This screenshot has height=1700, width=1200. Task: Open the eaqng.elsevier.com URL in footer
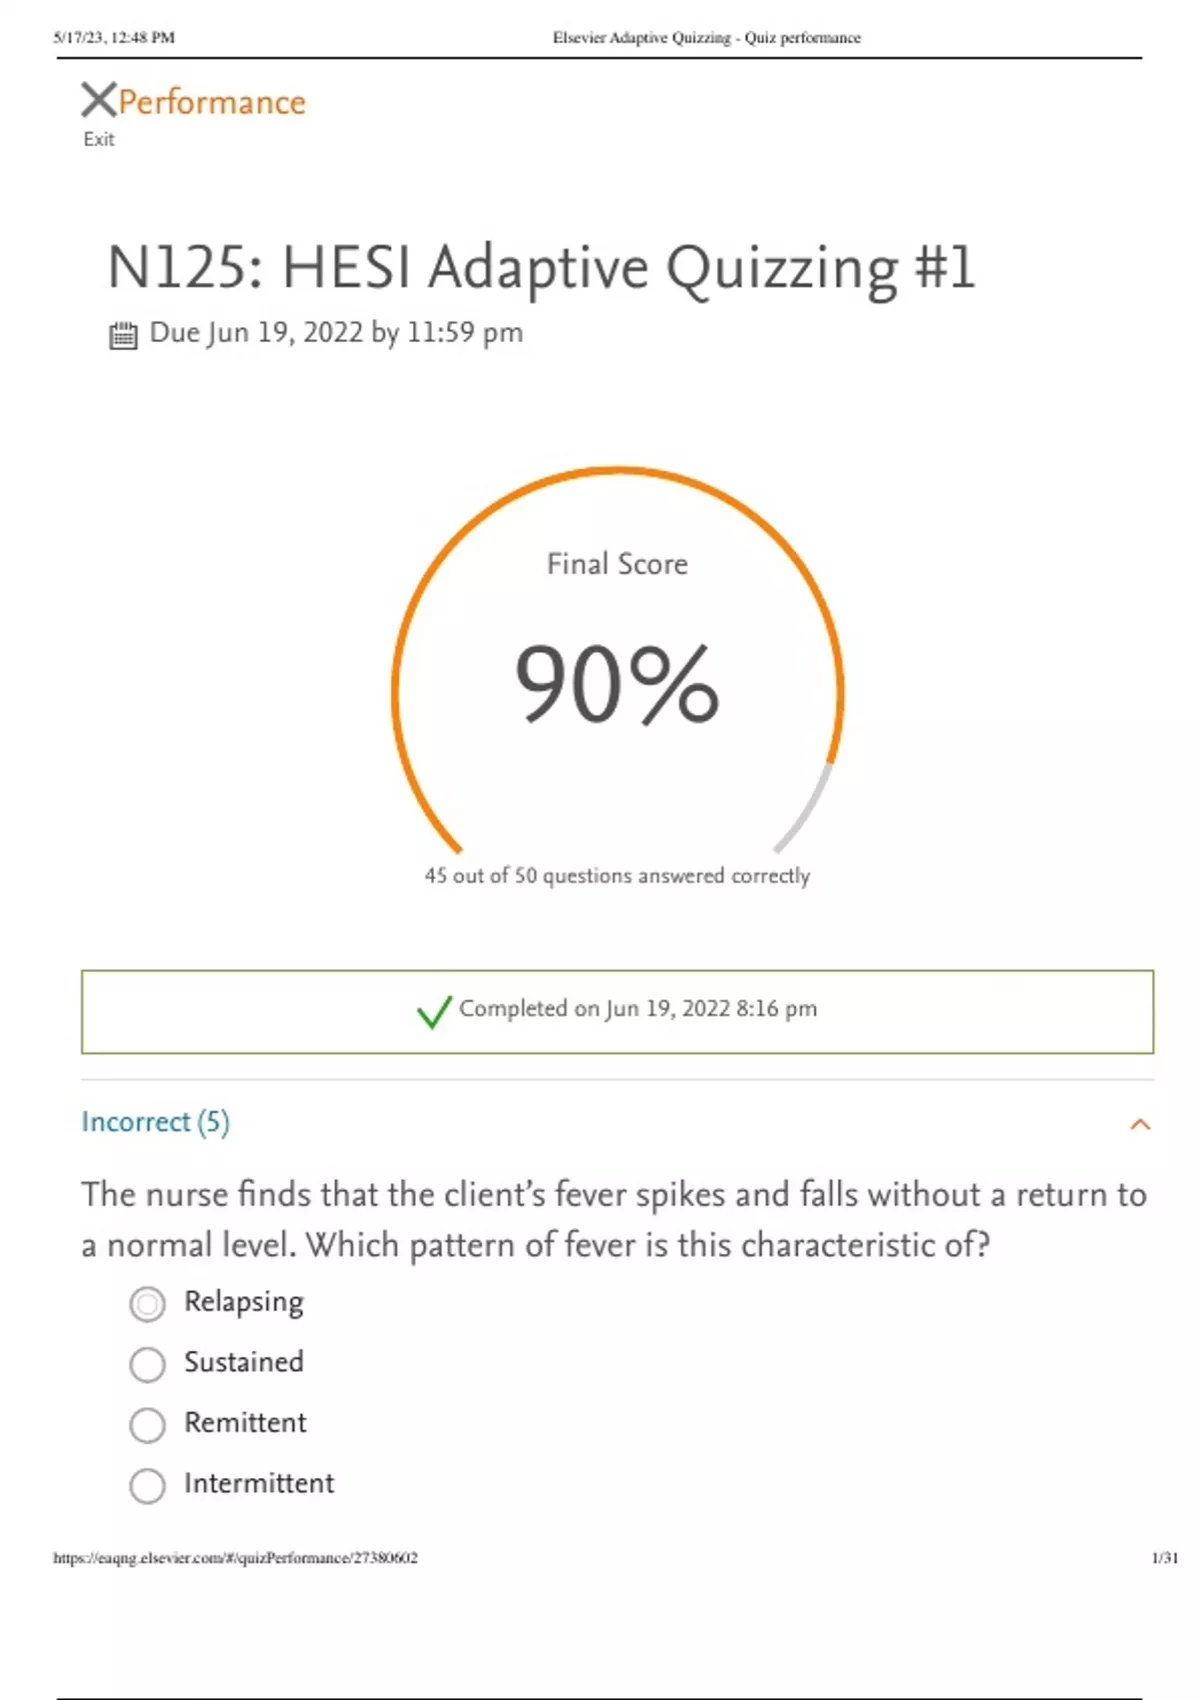235,1557
